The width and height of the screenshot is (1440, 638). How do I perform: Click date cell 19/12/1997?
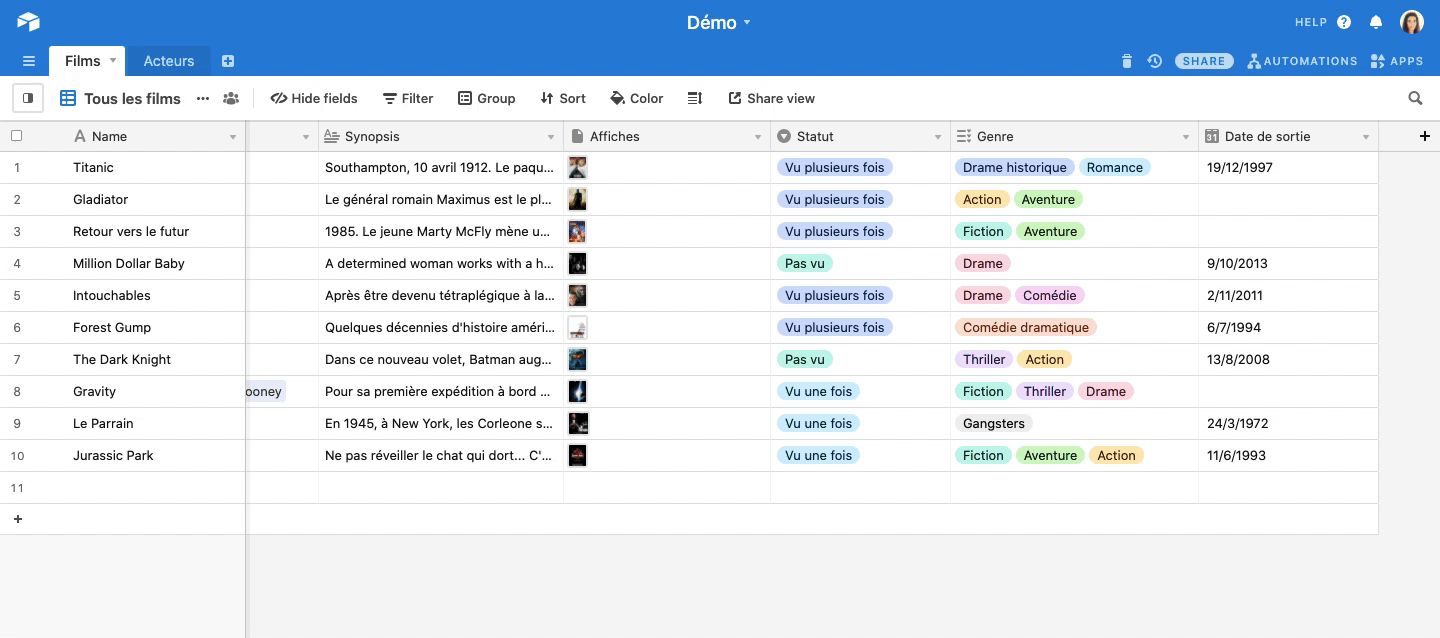1288,167
